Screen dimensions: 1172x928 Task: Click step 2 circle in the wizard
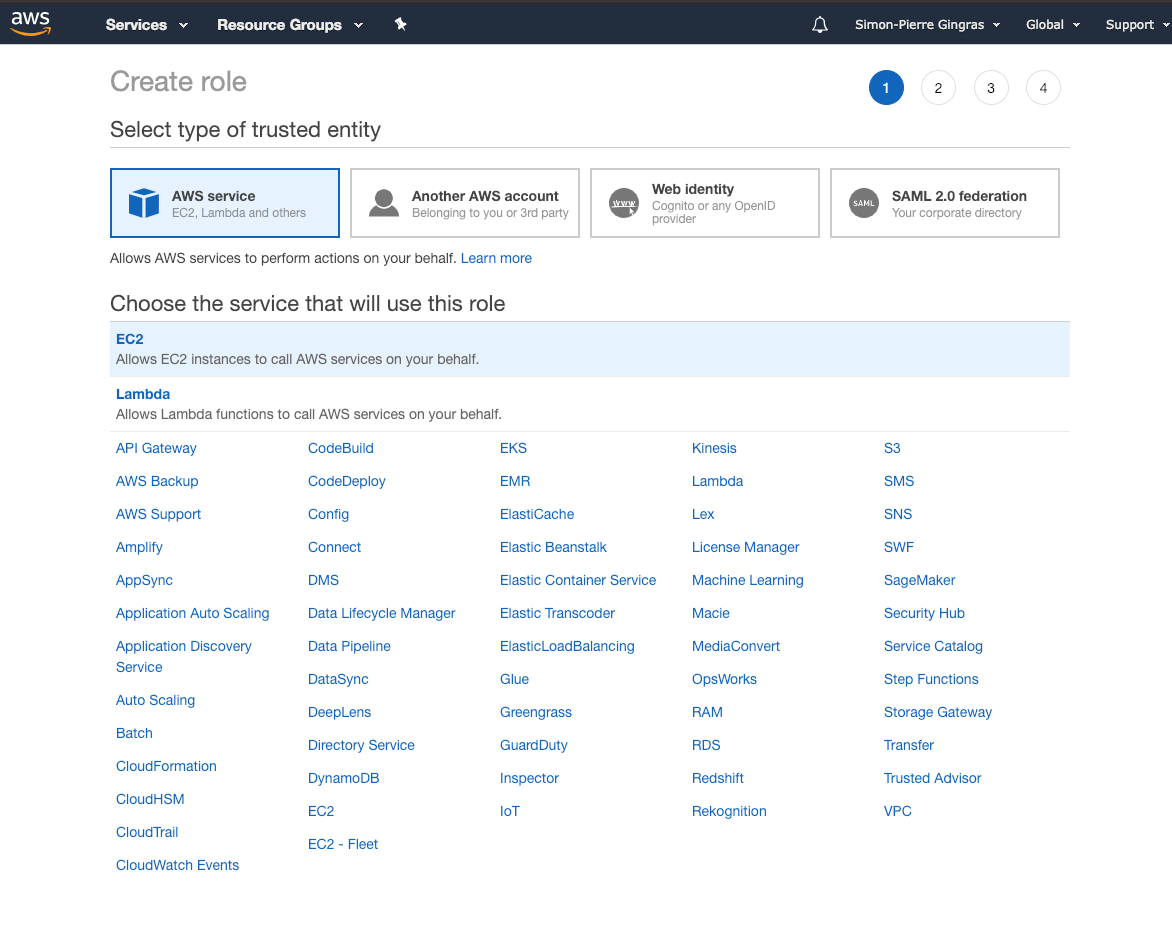pos(938,87)
